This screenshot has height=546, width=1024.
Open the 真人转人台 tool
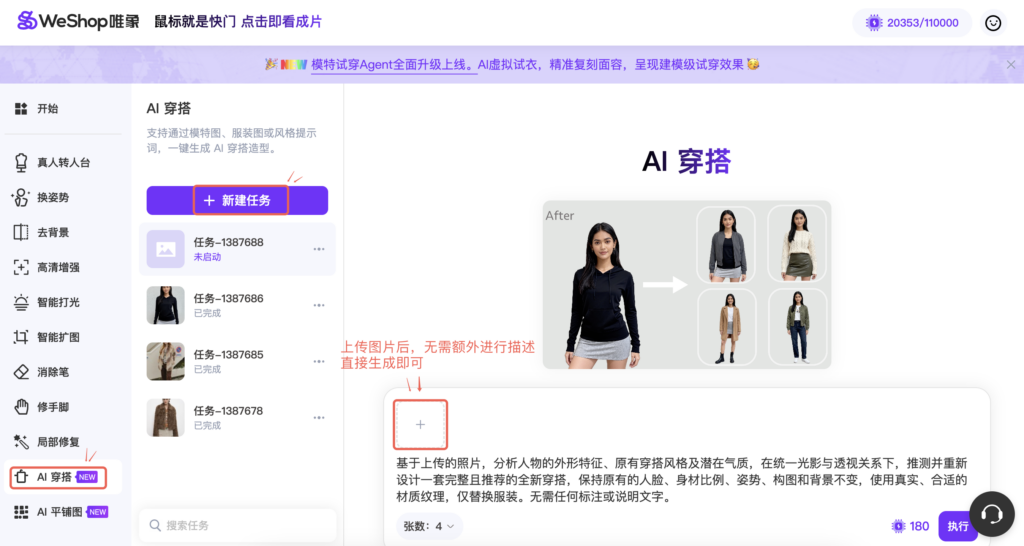[62, 162]
